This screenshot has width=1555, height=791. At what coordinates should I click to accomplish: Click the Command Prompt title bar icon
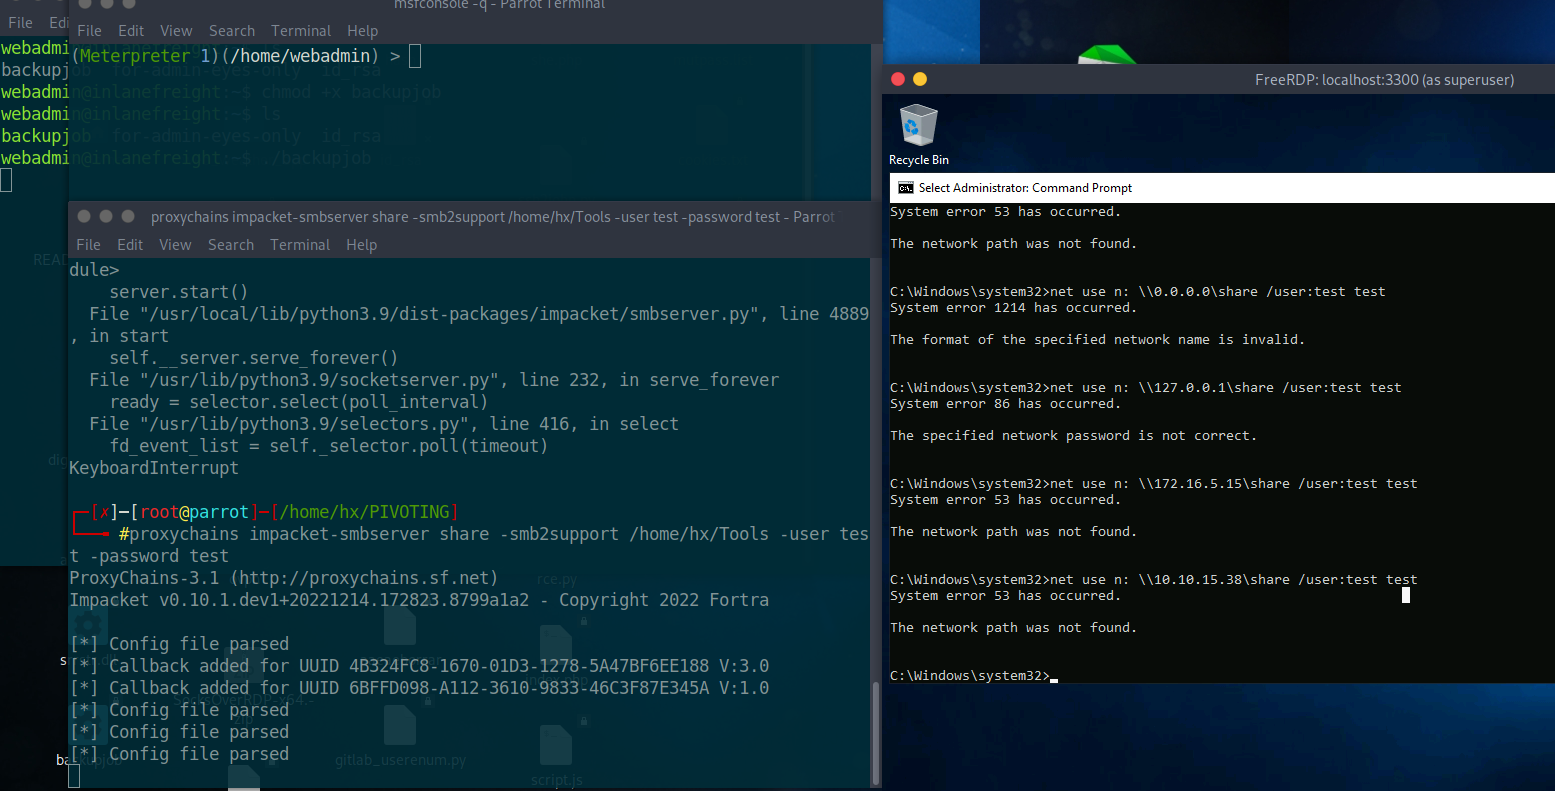pos(905,188)
